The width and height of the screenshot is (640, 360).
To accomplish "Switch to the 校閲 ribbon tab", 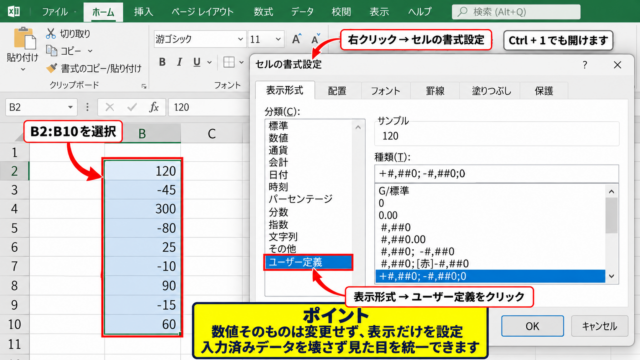I will [x=341, y=11].
